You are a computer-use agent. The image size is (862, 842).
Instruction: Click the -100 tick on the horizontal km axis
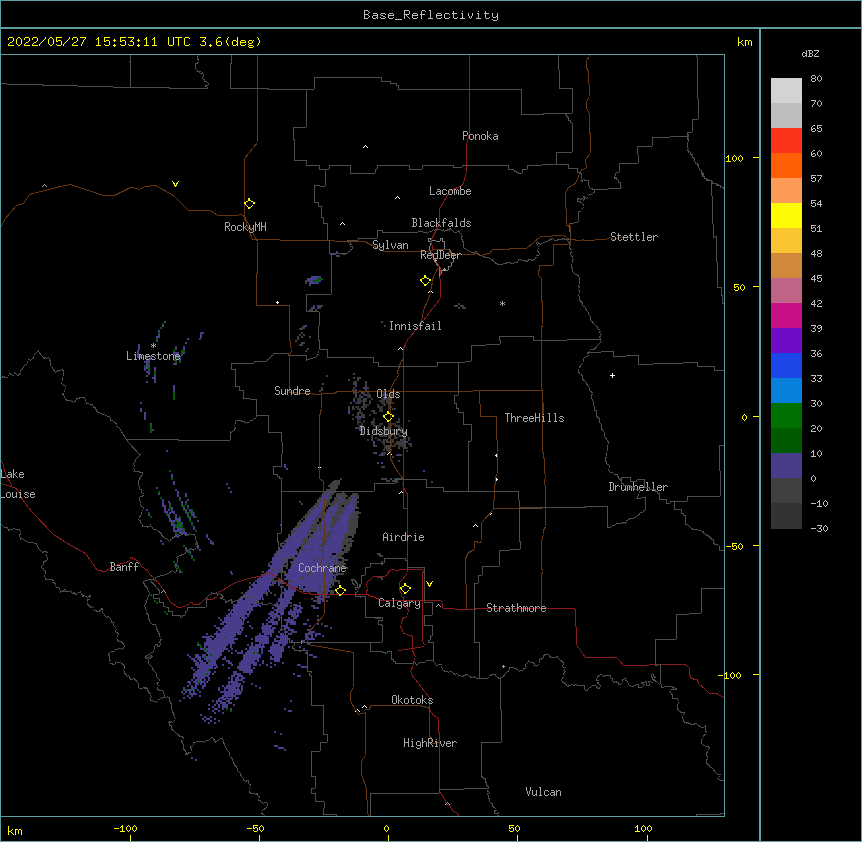coord(125,829)
